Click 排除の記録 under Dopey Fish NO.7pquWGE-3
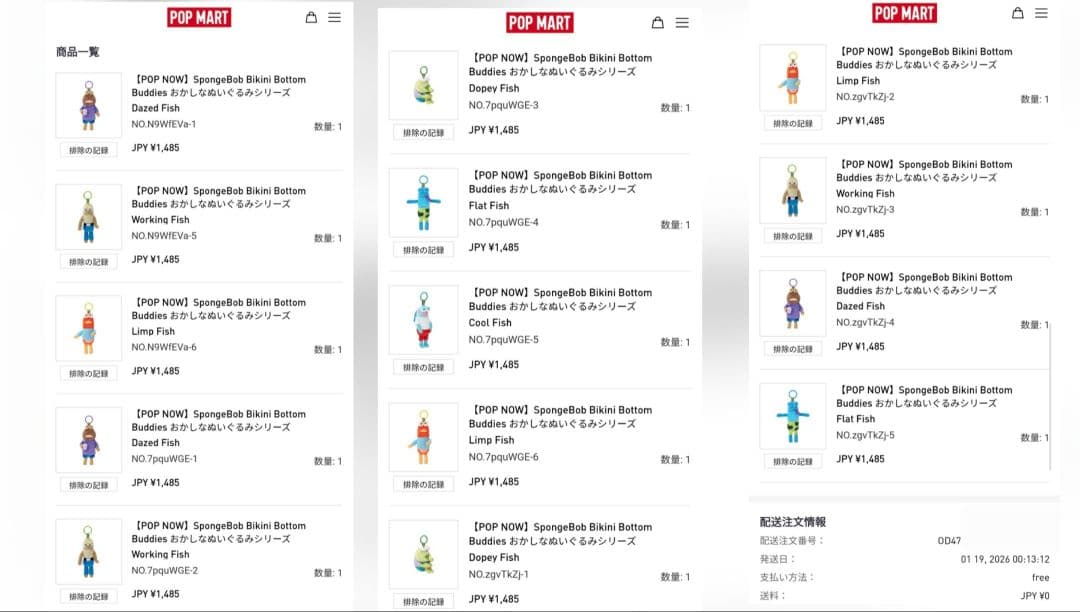The image size is (1080, 612). pos(423,132)
